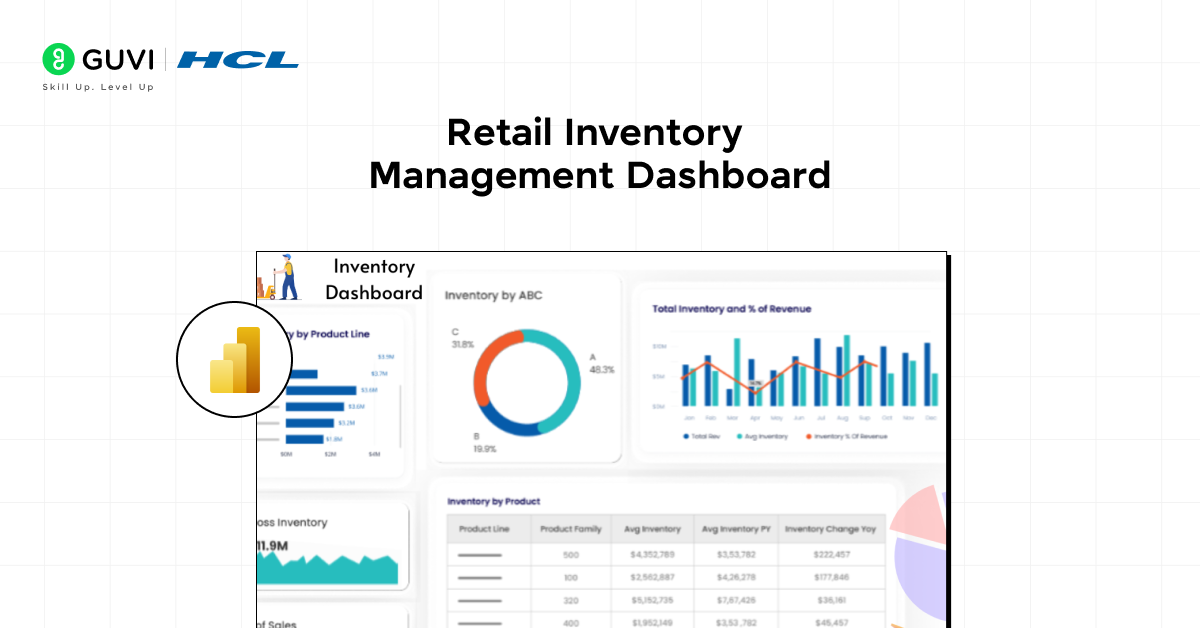Click the warehouse worker with cart icon

pyautogui.click(x=280, y=279)
